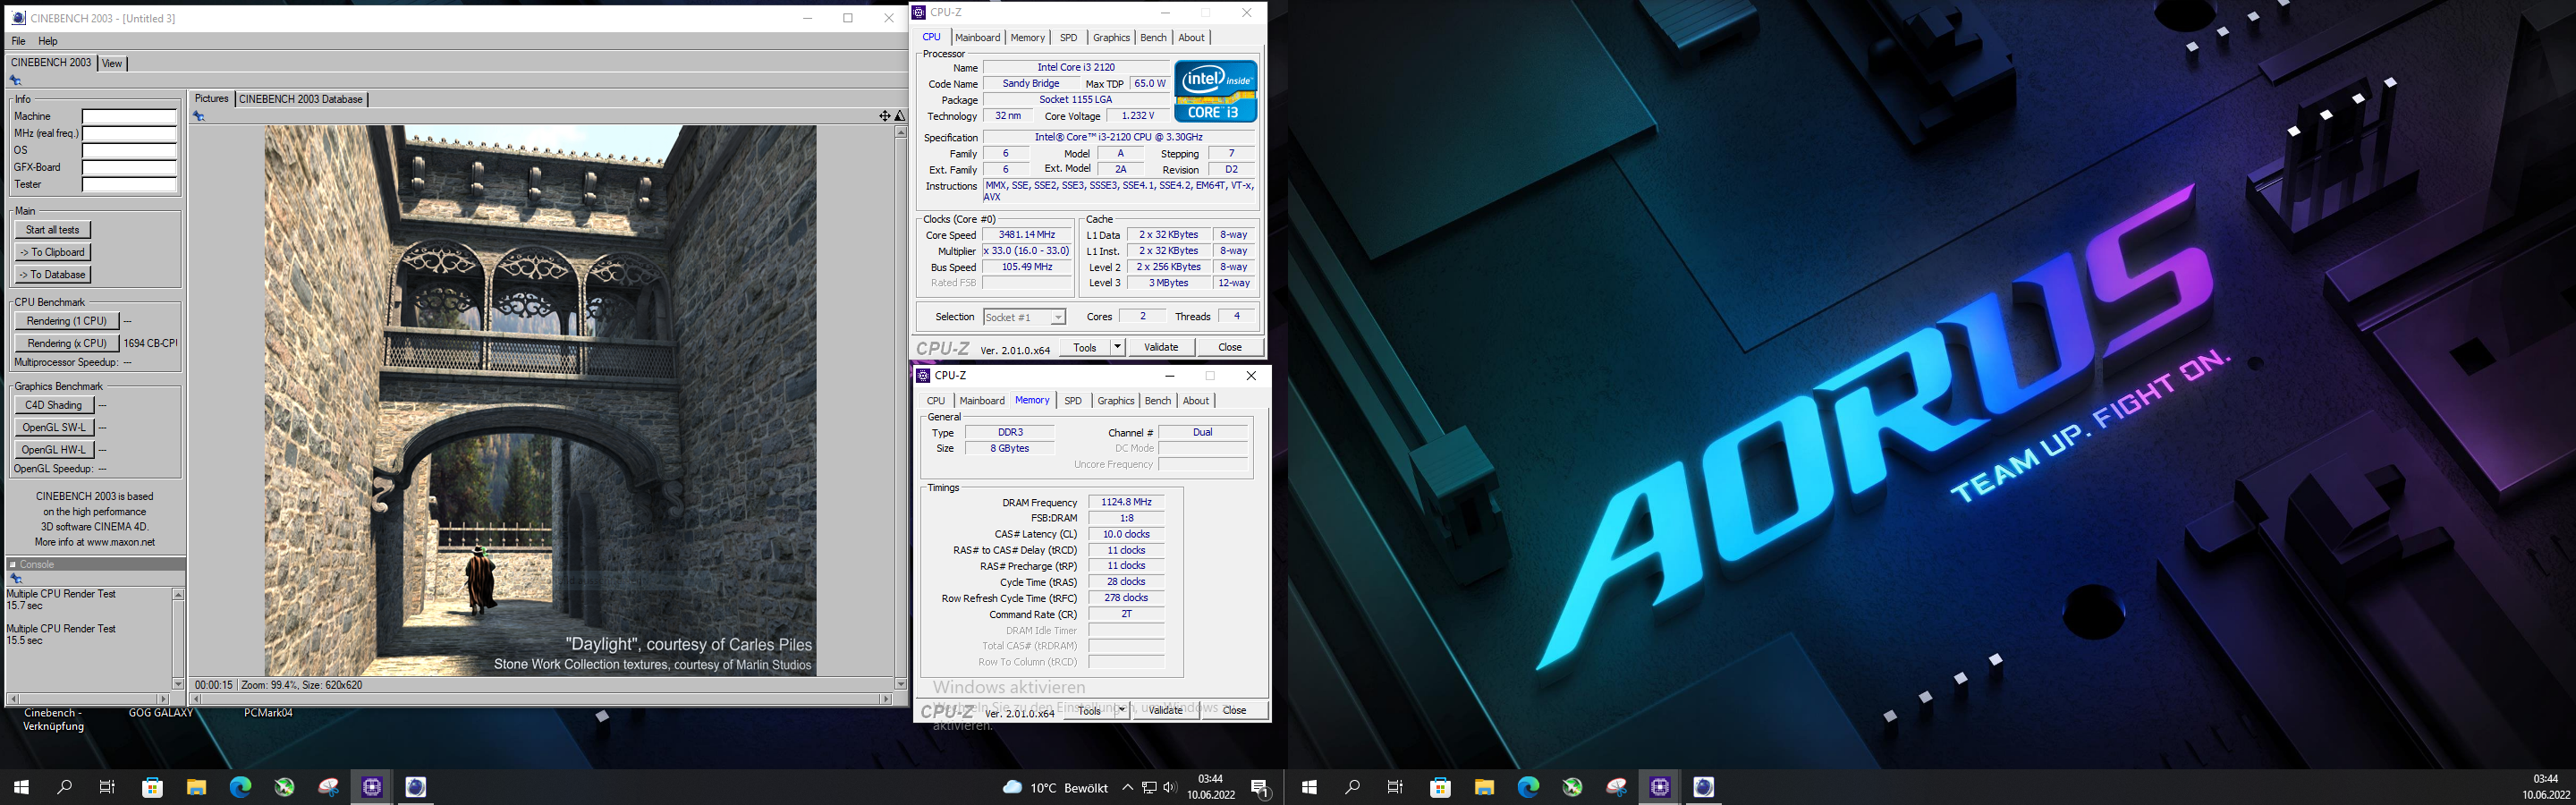Image resolution: width=2576 pixels, height=805 pixels.
Task: Open SPD tab in CPU-Z memory window
Action: (x=1073, y=401)
